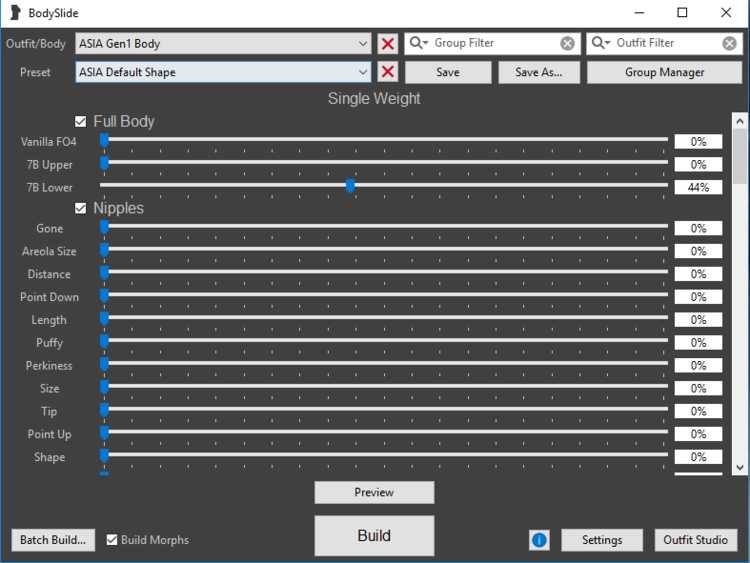
Task: Delete preset with red X beside ASIA Default Shape
Action: [388, 72]
